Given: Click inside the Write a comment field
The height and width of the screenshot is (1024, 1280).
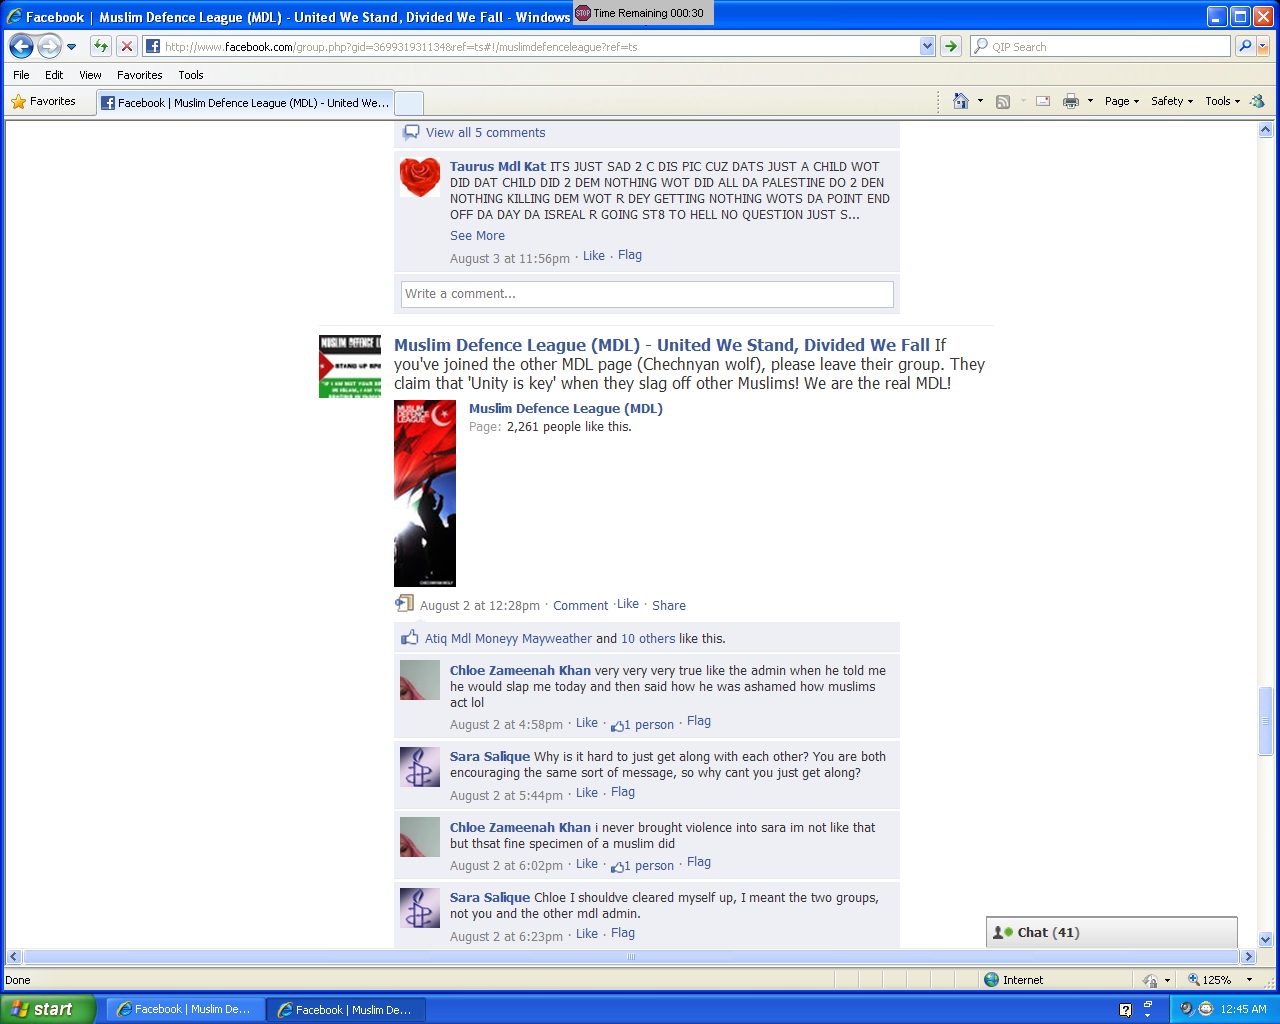Looking at the screenshot, I should coord(647,294).
